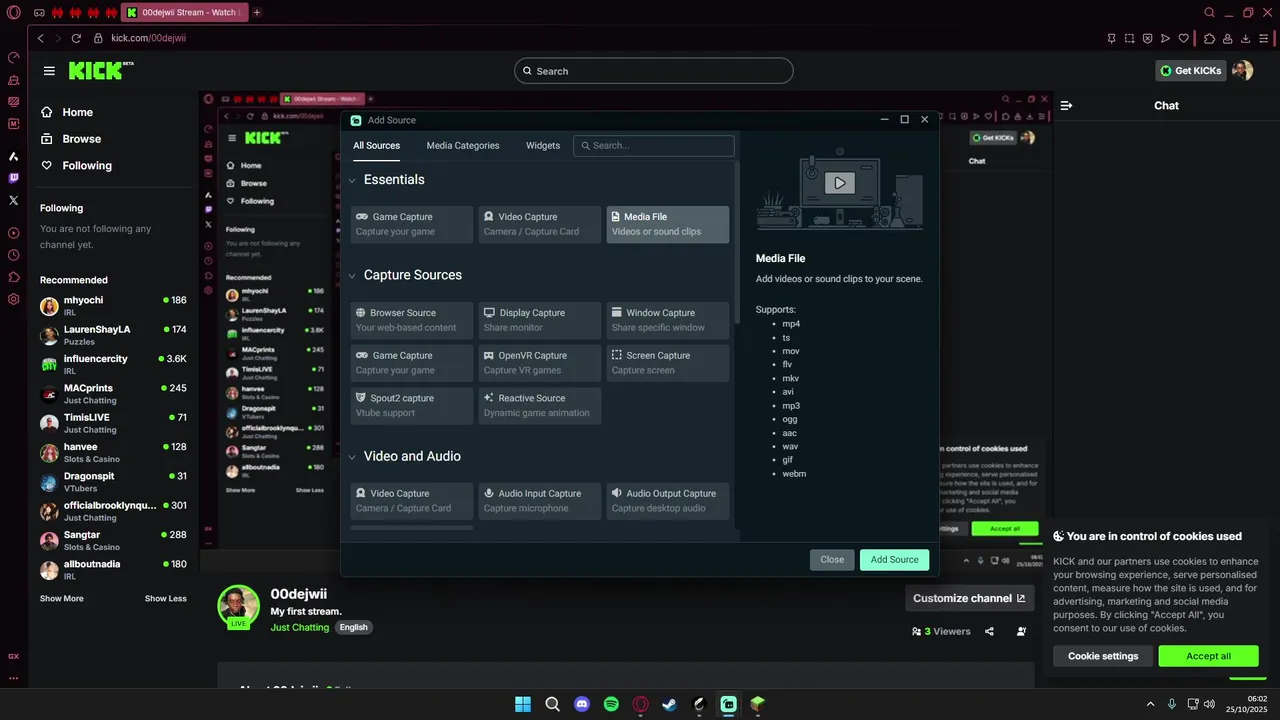Image resolution: width=1280 pixels, height=720 pixels.
Task: Open Player icon in Opera sidebar
Action: (14, 233)
